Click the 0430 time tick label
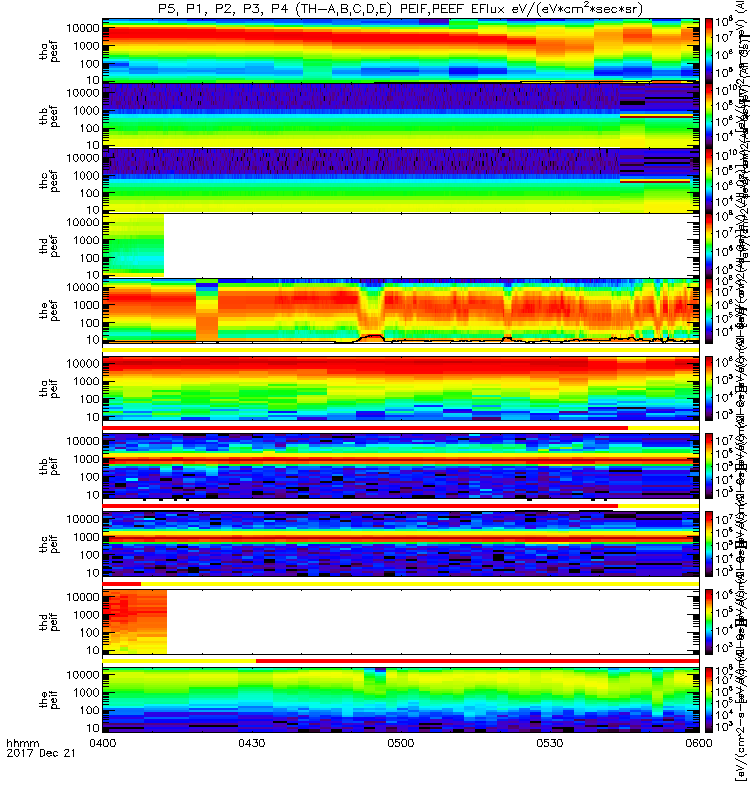This screenshot has width=750, height=800. coord(252,743)
